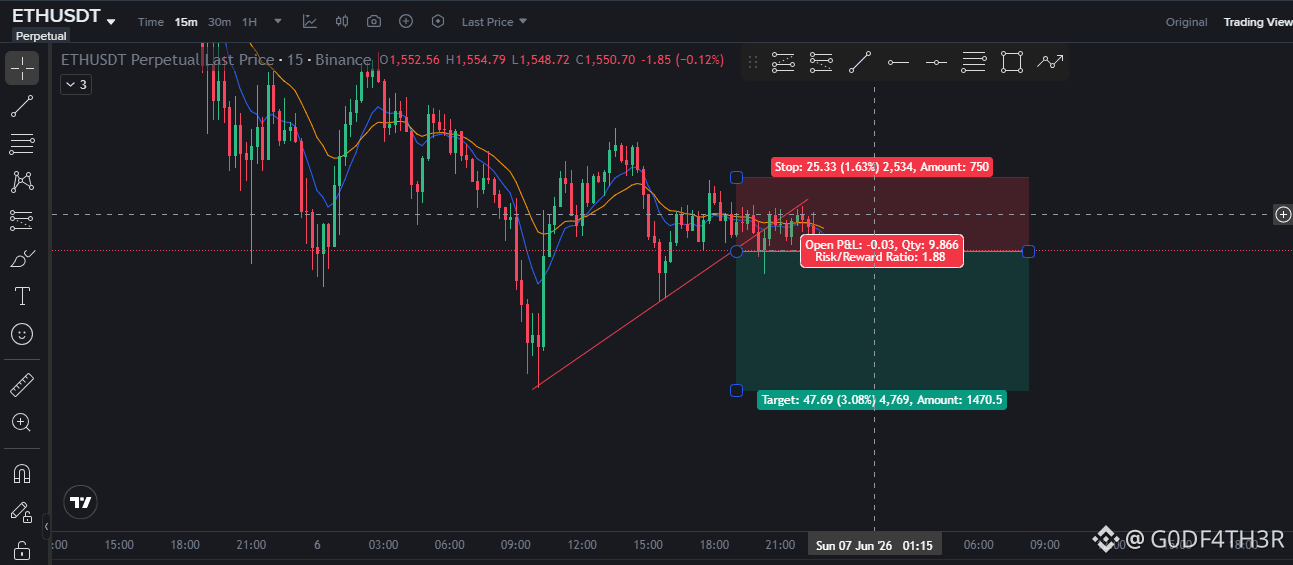Click the circled plus icon in top bar
This screenshot has height=565, width=1293.
coord(406,22)
